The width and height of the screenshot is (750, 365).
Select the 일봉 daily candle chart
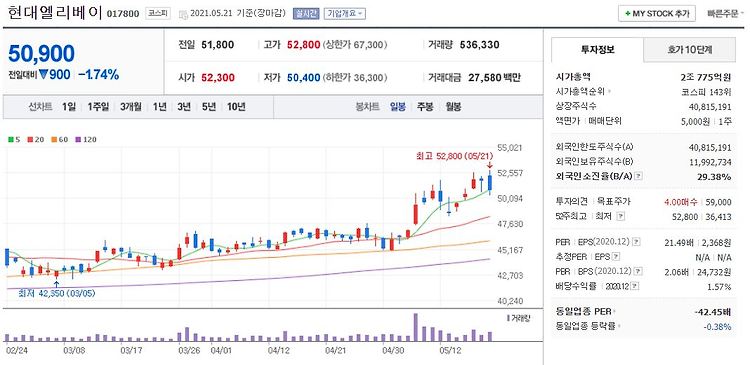click(397, 107)
